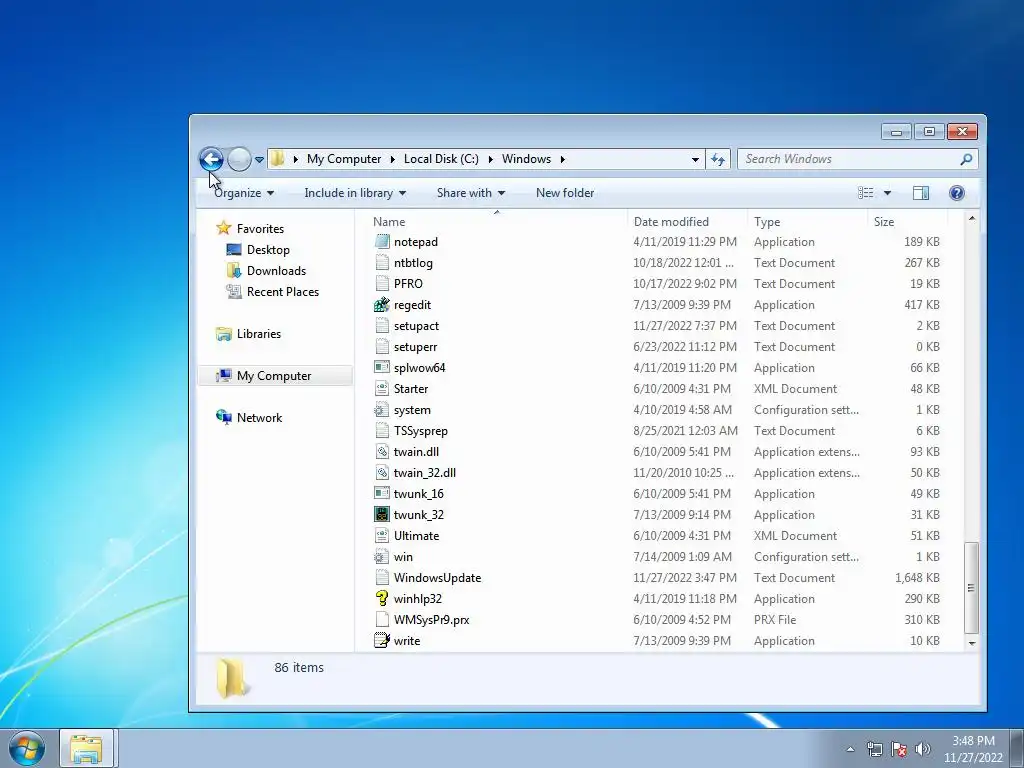
Task: Show hidden icons in system tray
Action: click(850, 749)
